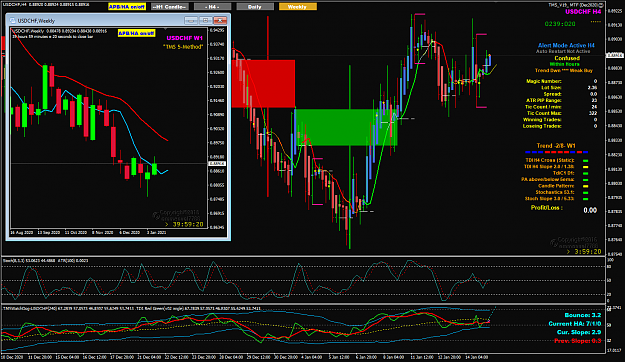
Task: Click the Auto Restart Not Active text
Action: point(563,51)
